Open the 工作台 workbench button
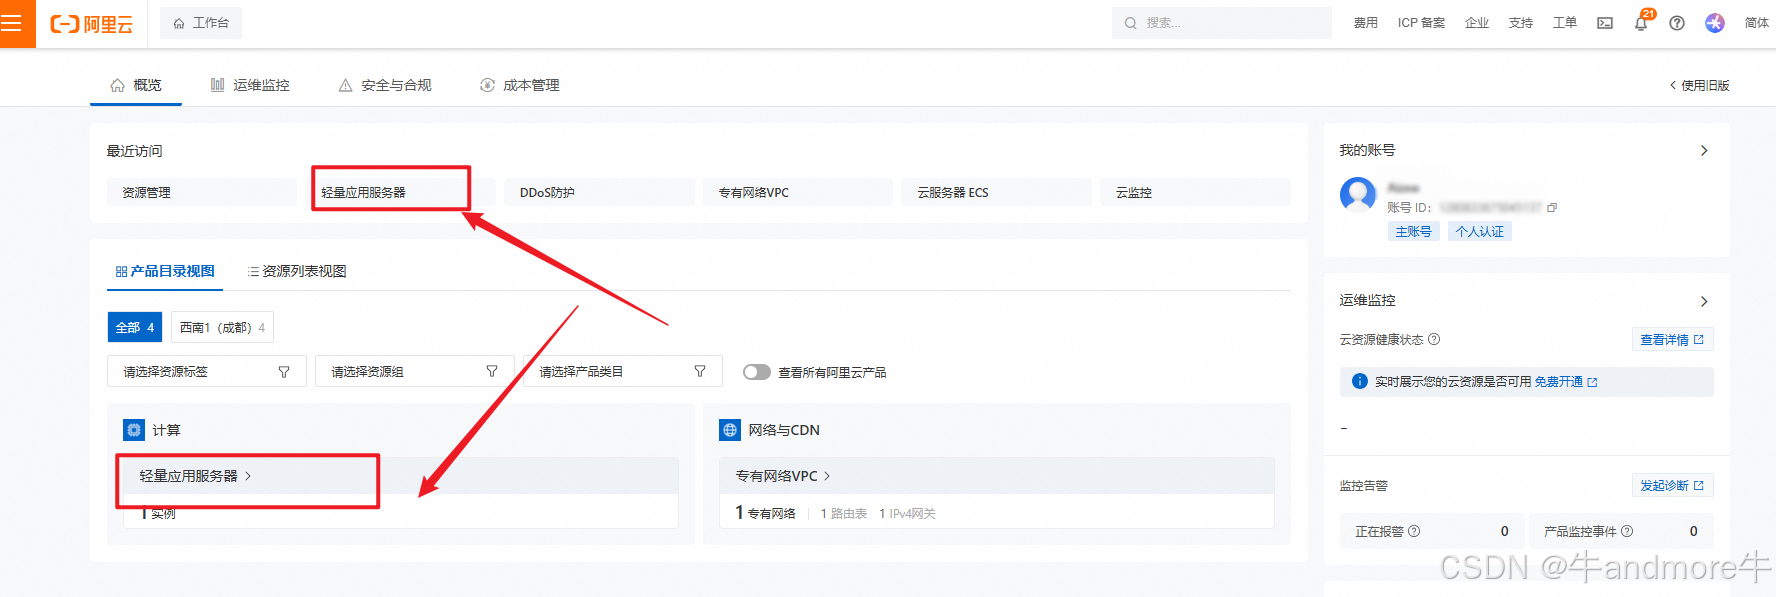 pyautogui.click(x=201, y=23)
